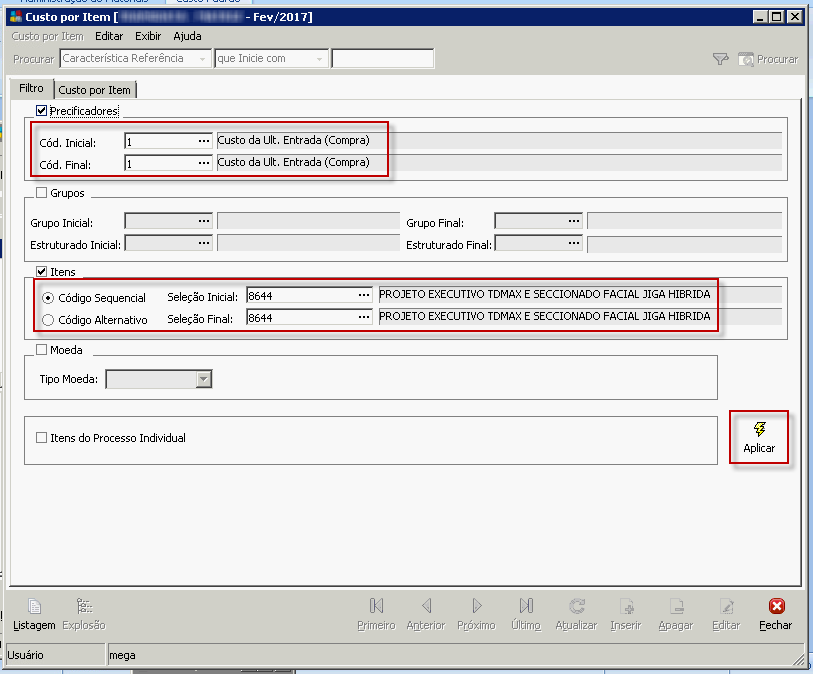Switch to the Custo por Item tab
Image resolution: width=813 pixels, height=674 pixels.
(x=94, y=90)
